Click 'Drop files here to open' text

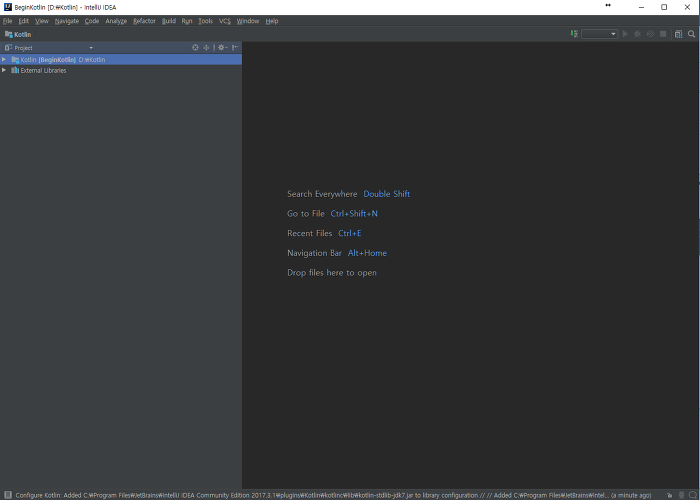[x=332, y=273]
